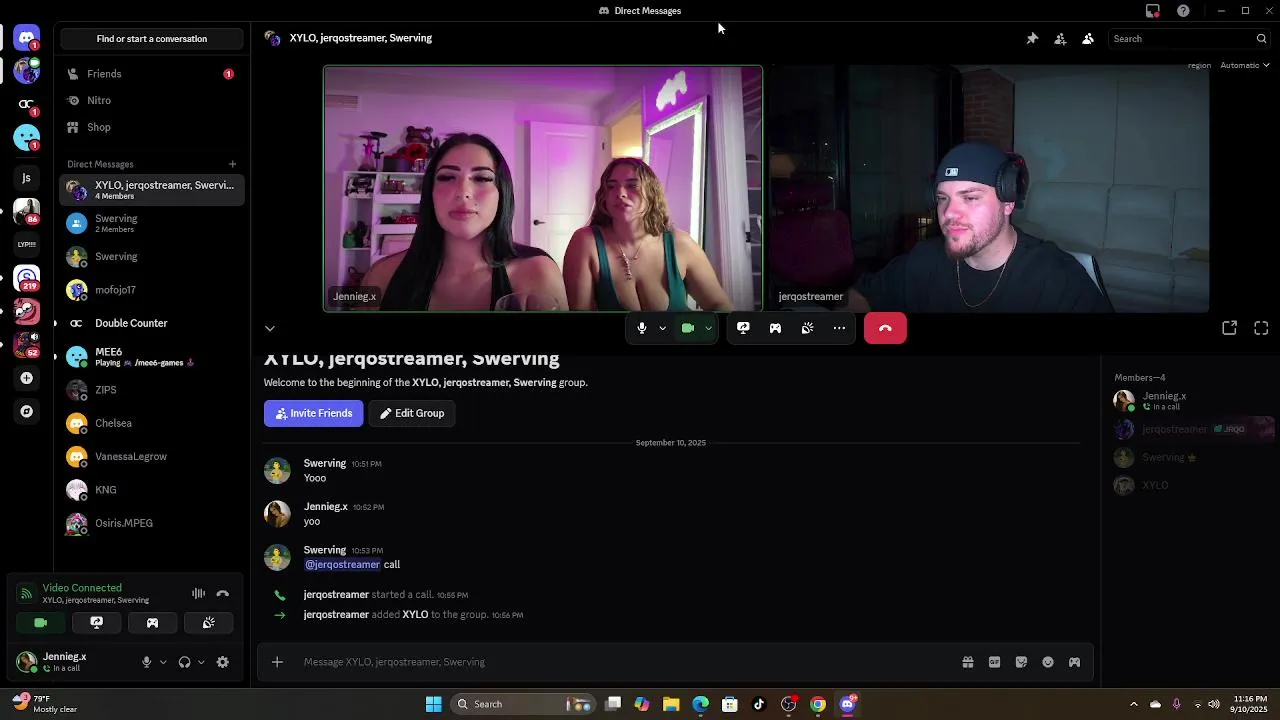This screenshot has width=1280, height=720.
Task: Open the Osiris.MPEG direct message
Action: pyautogui.click(x=151, y=523)
